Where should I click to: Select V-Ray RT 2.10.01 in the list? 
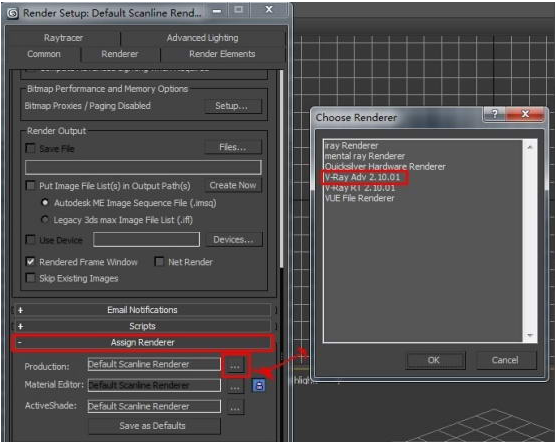coord(360,188)
